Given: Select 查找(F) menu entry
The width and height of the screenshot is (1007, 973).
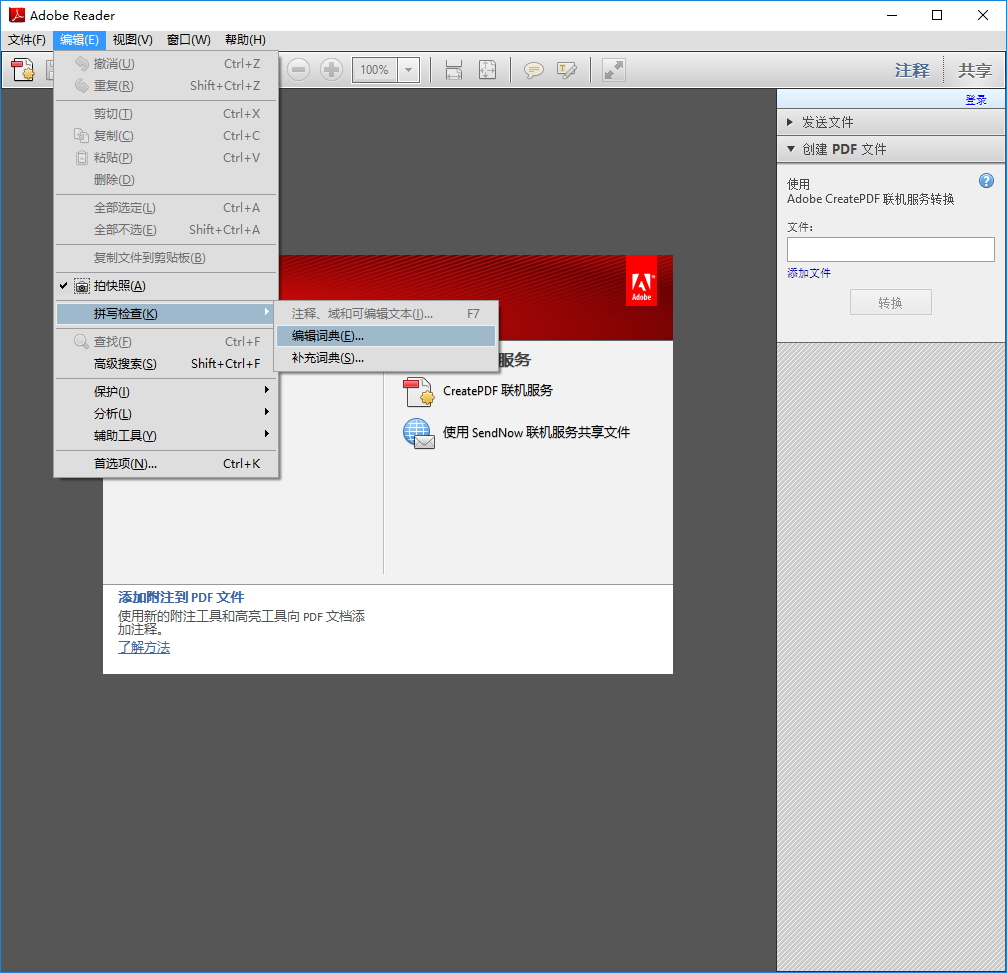Looking at the screenshot, I should coord(166,342).
